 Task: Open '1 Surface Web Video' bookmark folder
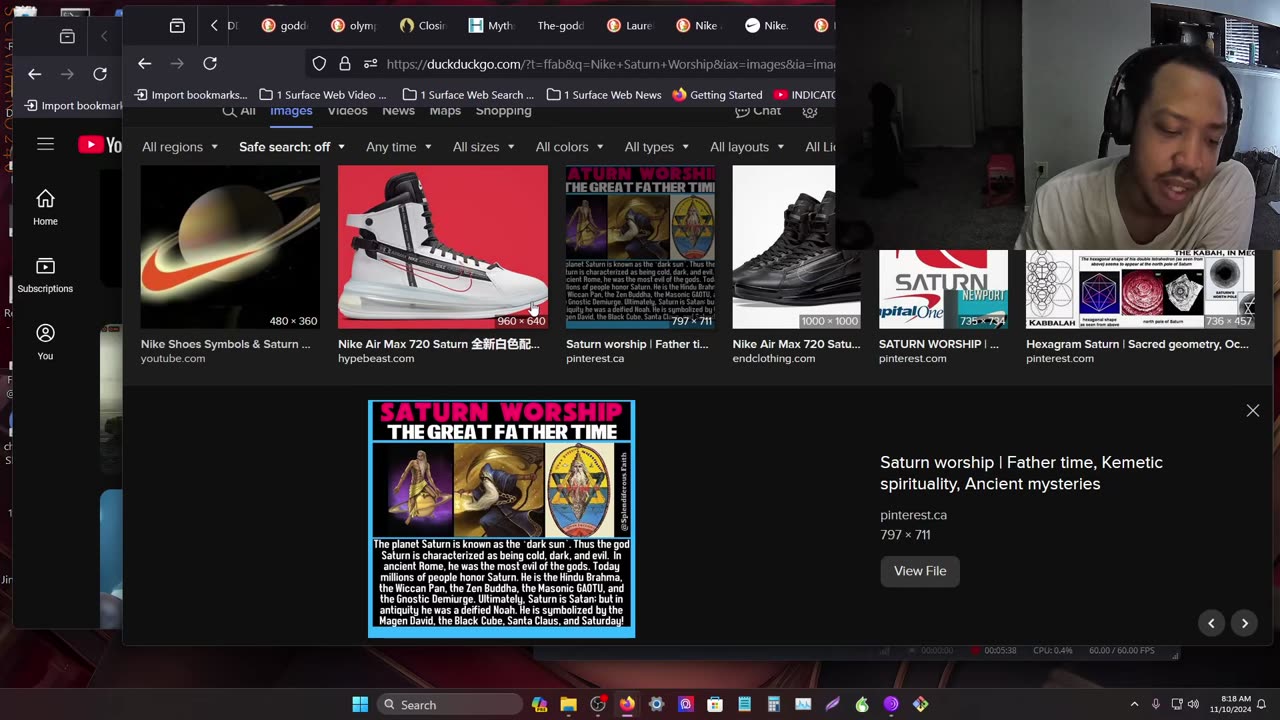coord(323,95)
